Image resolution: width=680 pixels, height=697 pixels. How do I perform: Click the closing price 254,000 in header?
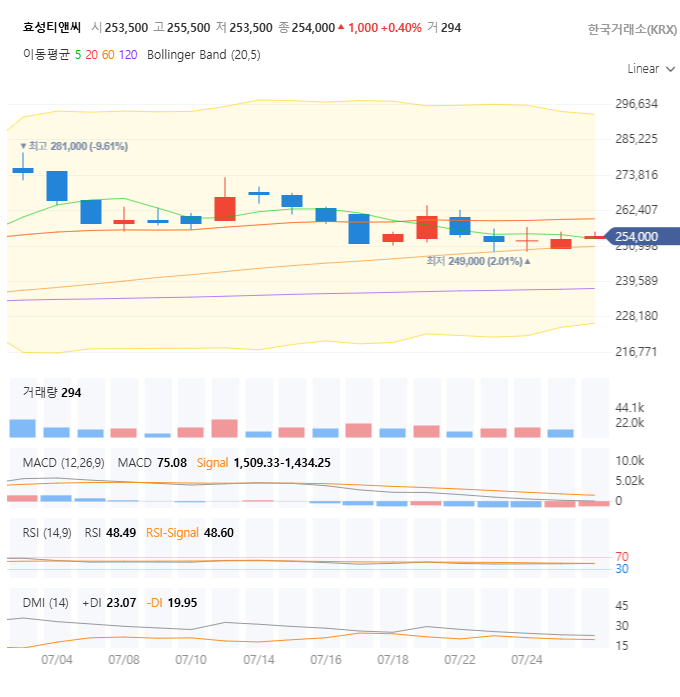(x=313, y=28)
